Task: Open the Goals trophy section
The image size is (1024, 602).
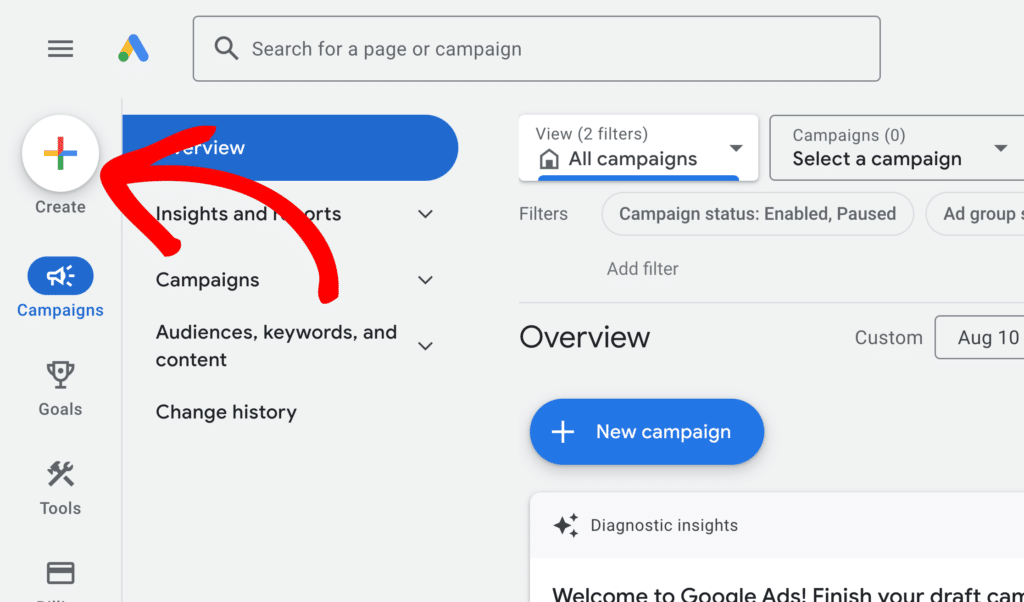Action: click(x=60, y=376)
